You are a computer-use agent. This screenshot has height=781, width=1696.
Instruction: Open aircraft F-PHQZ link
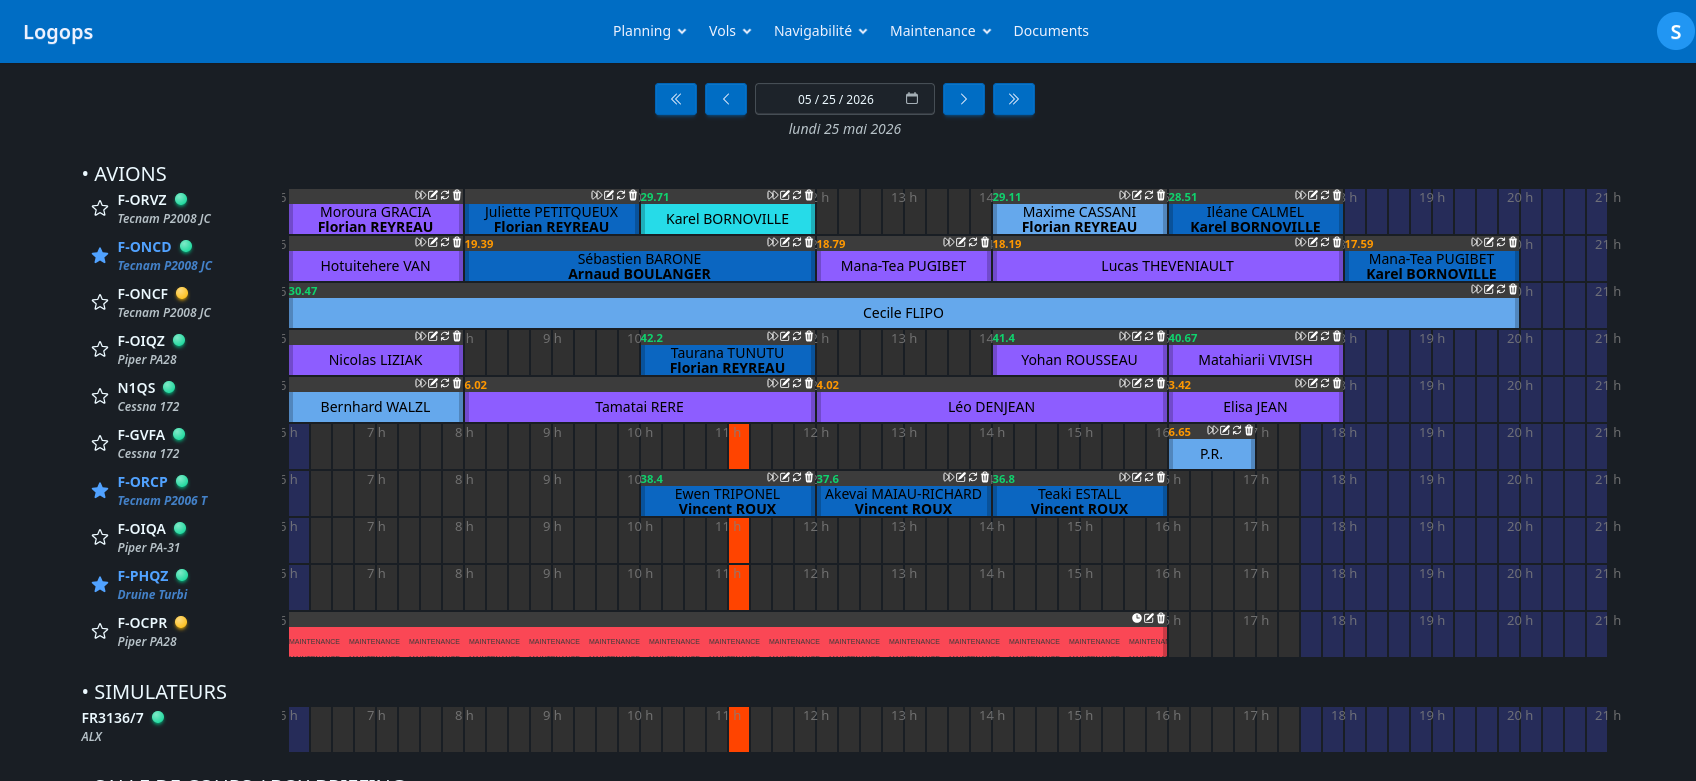pos(143,576)
